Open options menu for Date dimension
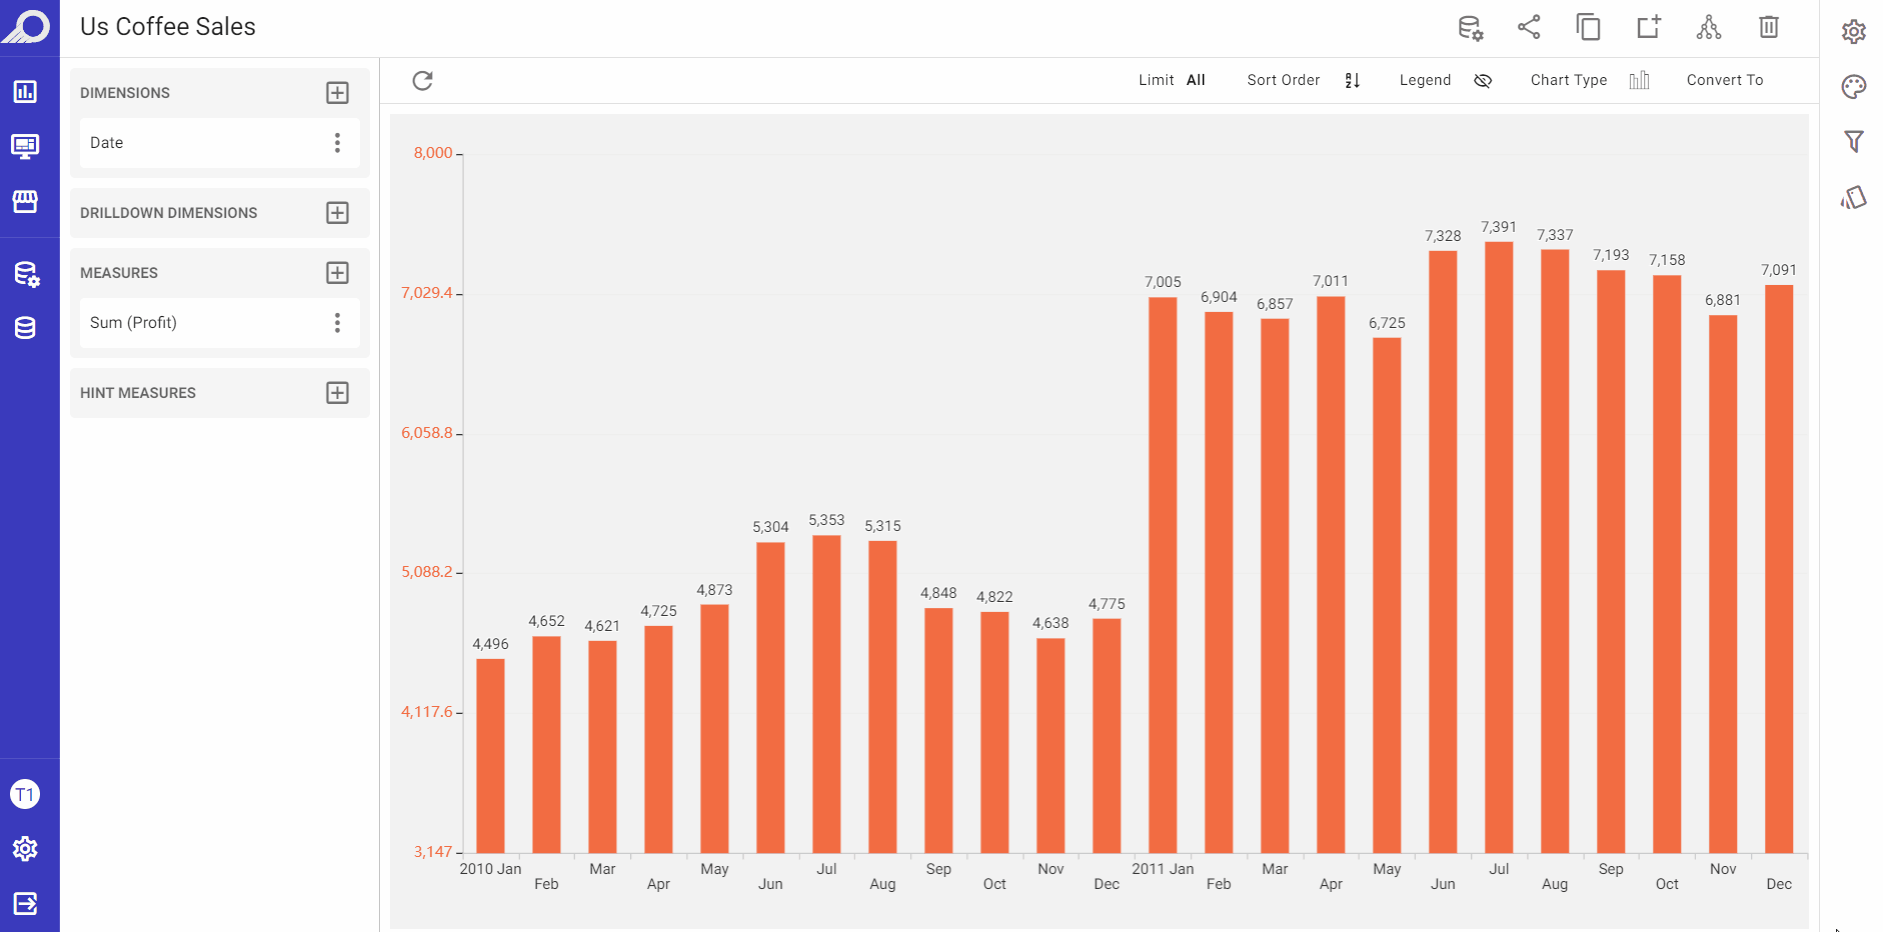This screenshot has width=1883, height=932. [338, 143]
